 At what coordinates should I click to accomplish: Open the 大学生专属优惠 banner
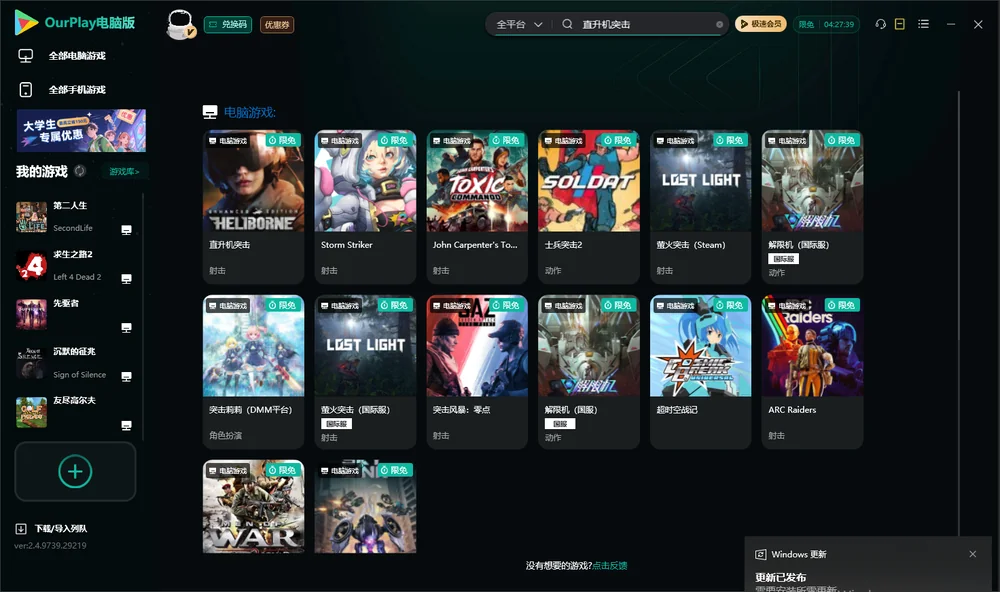point(81,130)
